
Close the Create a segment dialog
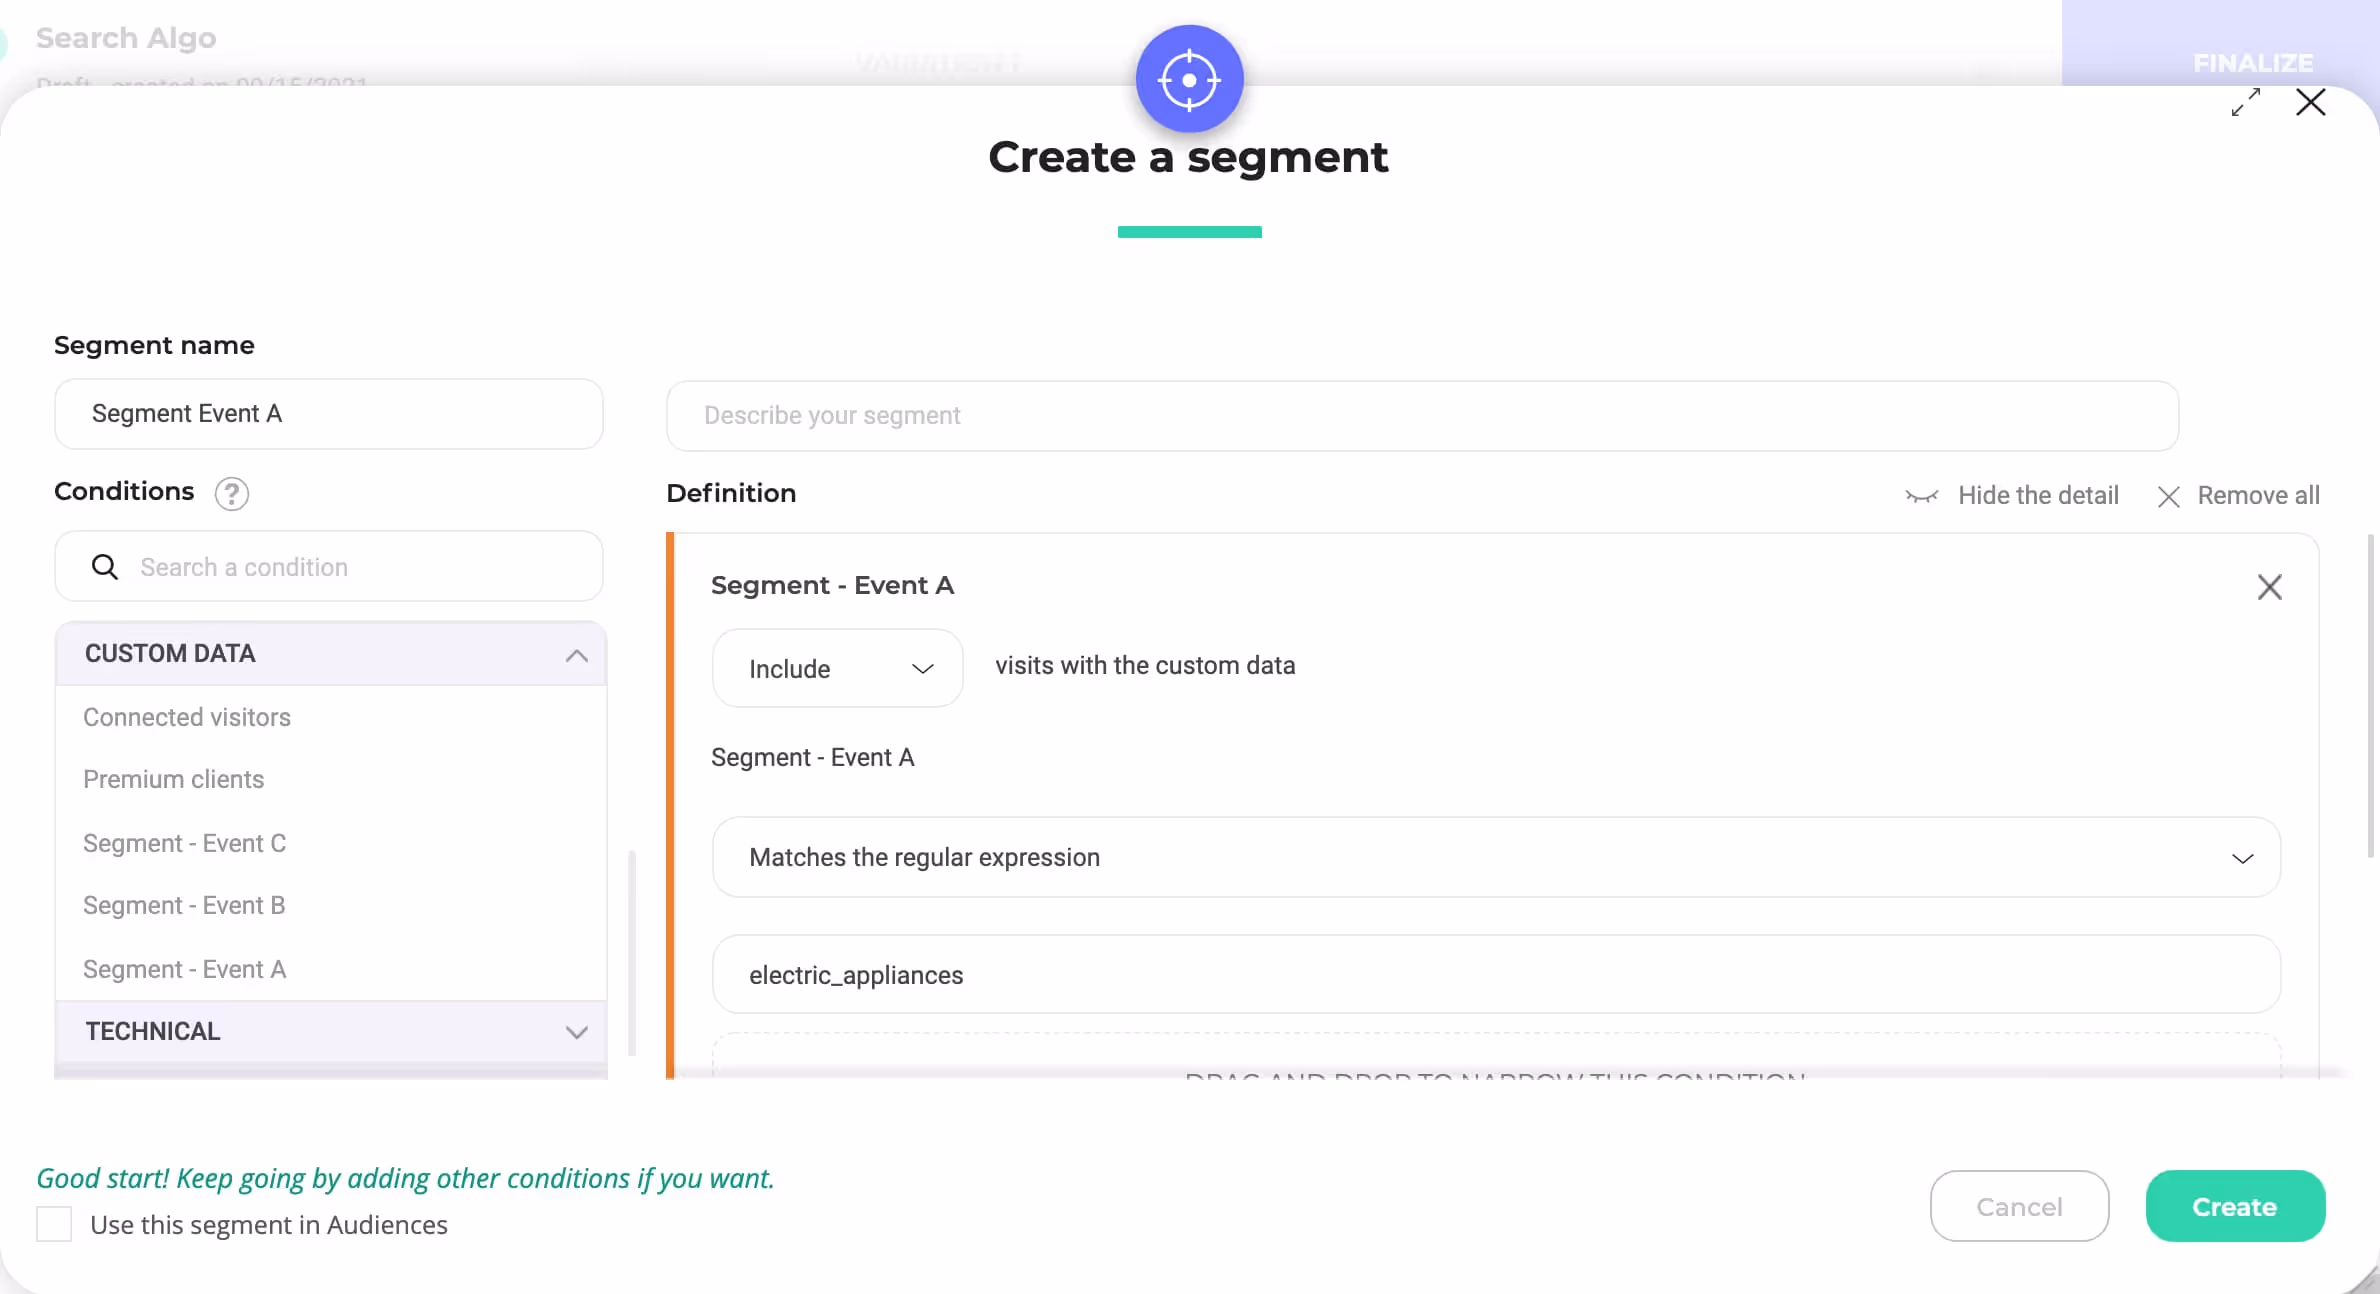[x=2311, y=102]
